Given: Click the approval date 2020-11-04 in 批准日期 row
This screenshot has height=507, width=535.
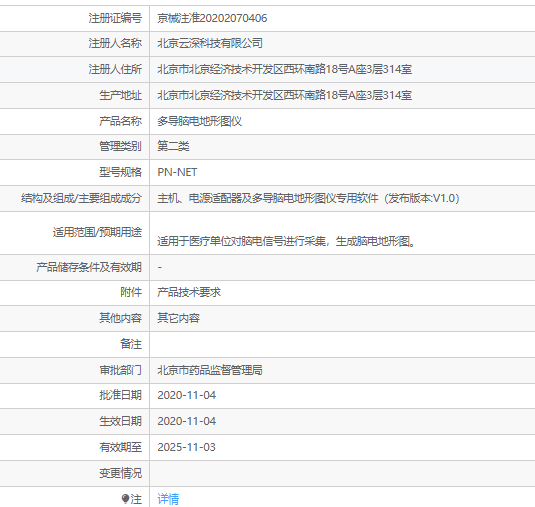Looking at the screenshot, I should (x=187, y=395).
